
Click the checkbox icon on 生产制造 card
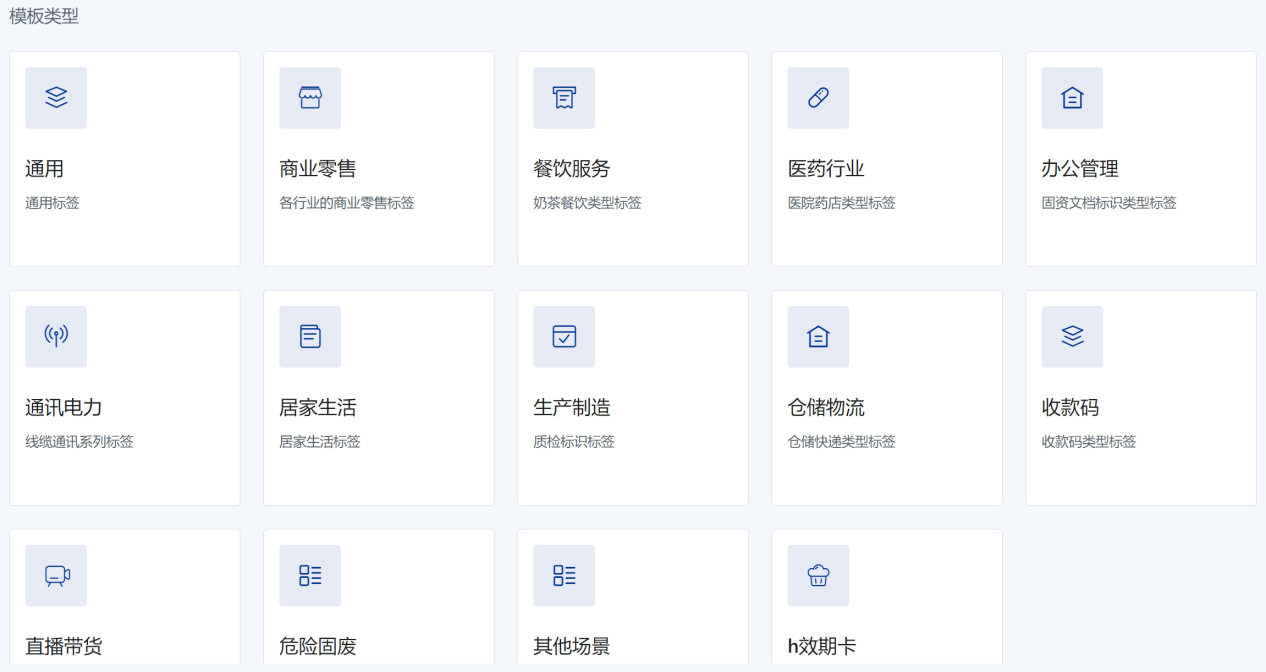564,336
